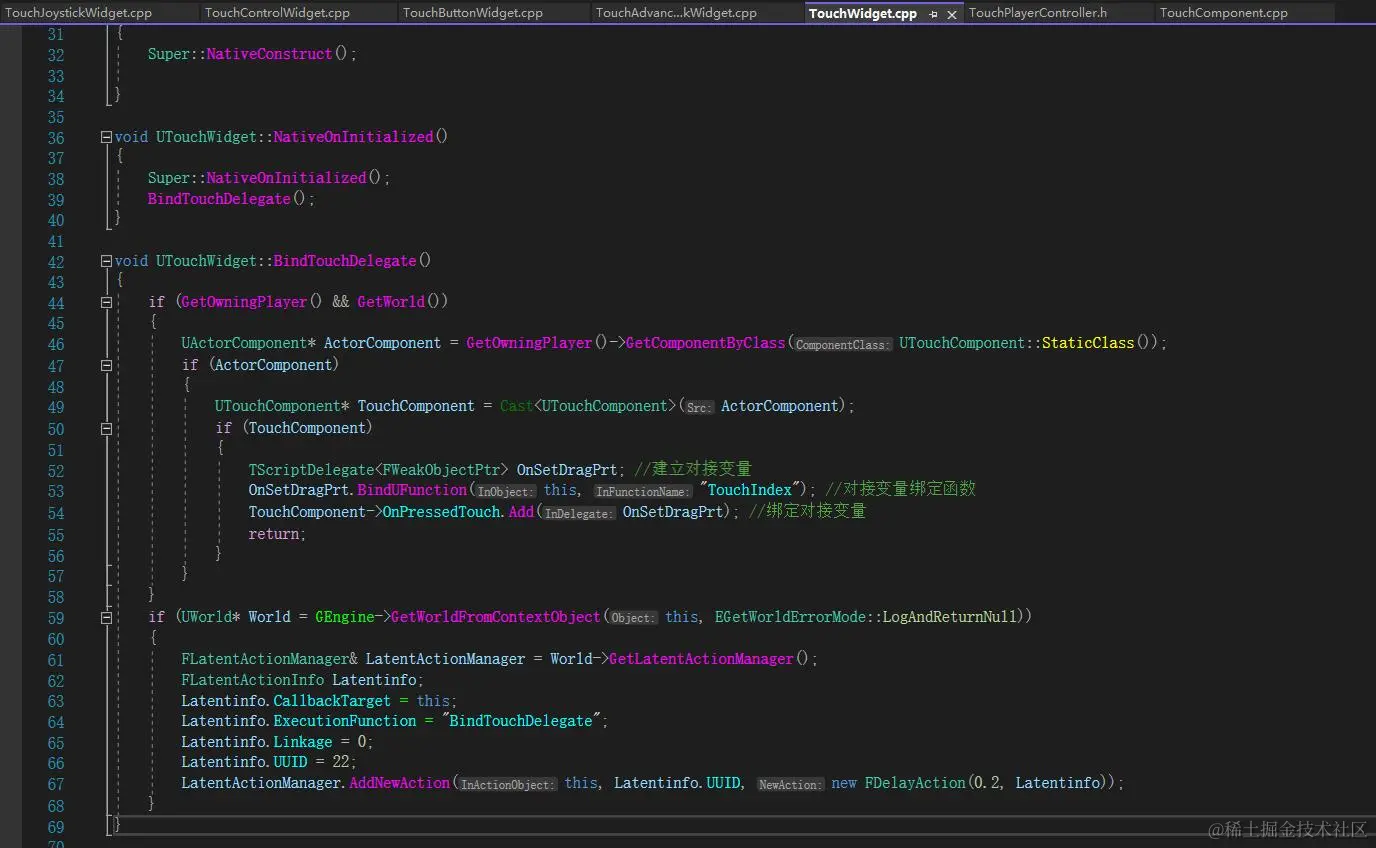Click BindUFunction on line 53
Viewport: 1376px width, 848px height.
pyautogui.click(x=412, y=489)
